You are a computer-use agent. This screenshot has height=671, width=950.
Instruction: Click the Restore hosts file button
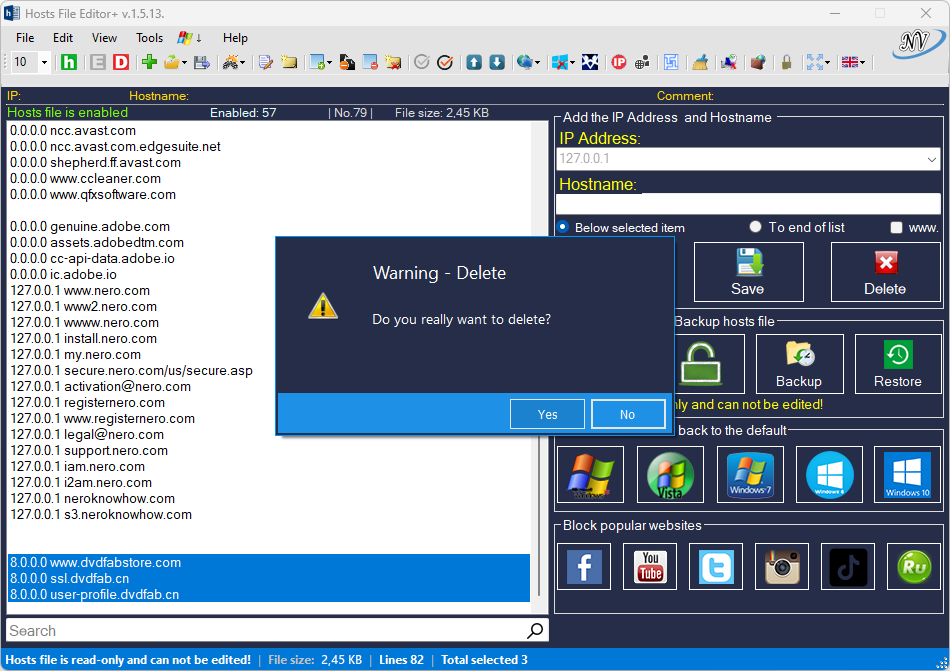897,363
